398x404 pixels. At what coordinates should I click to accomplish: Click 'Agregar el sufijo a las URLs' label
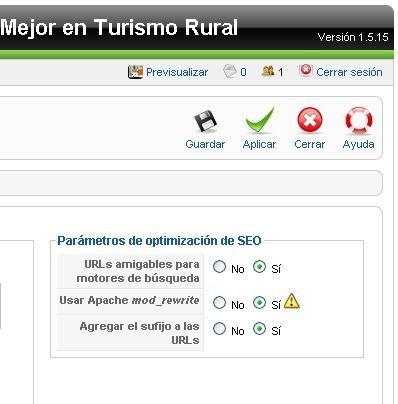(139, 333)
